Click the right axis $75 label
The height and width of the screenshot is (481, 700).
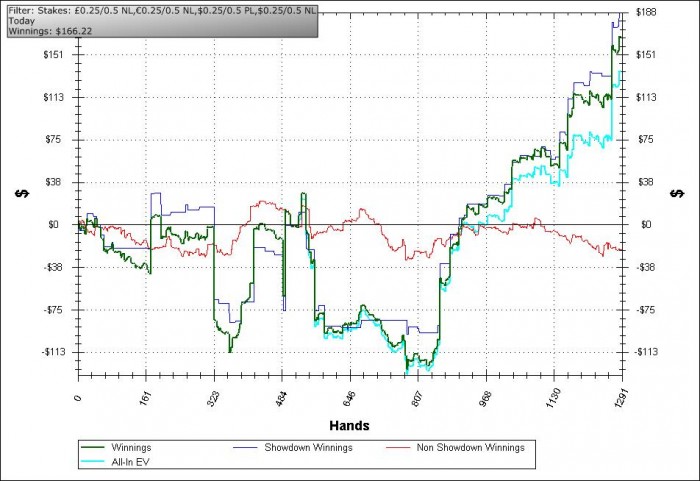[646, 139]
